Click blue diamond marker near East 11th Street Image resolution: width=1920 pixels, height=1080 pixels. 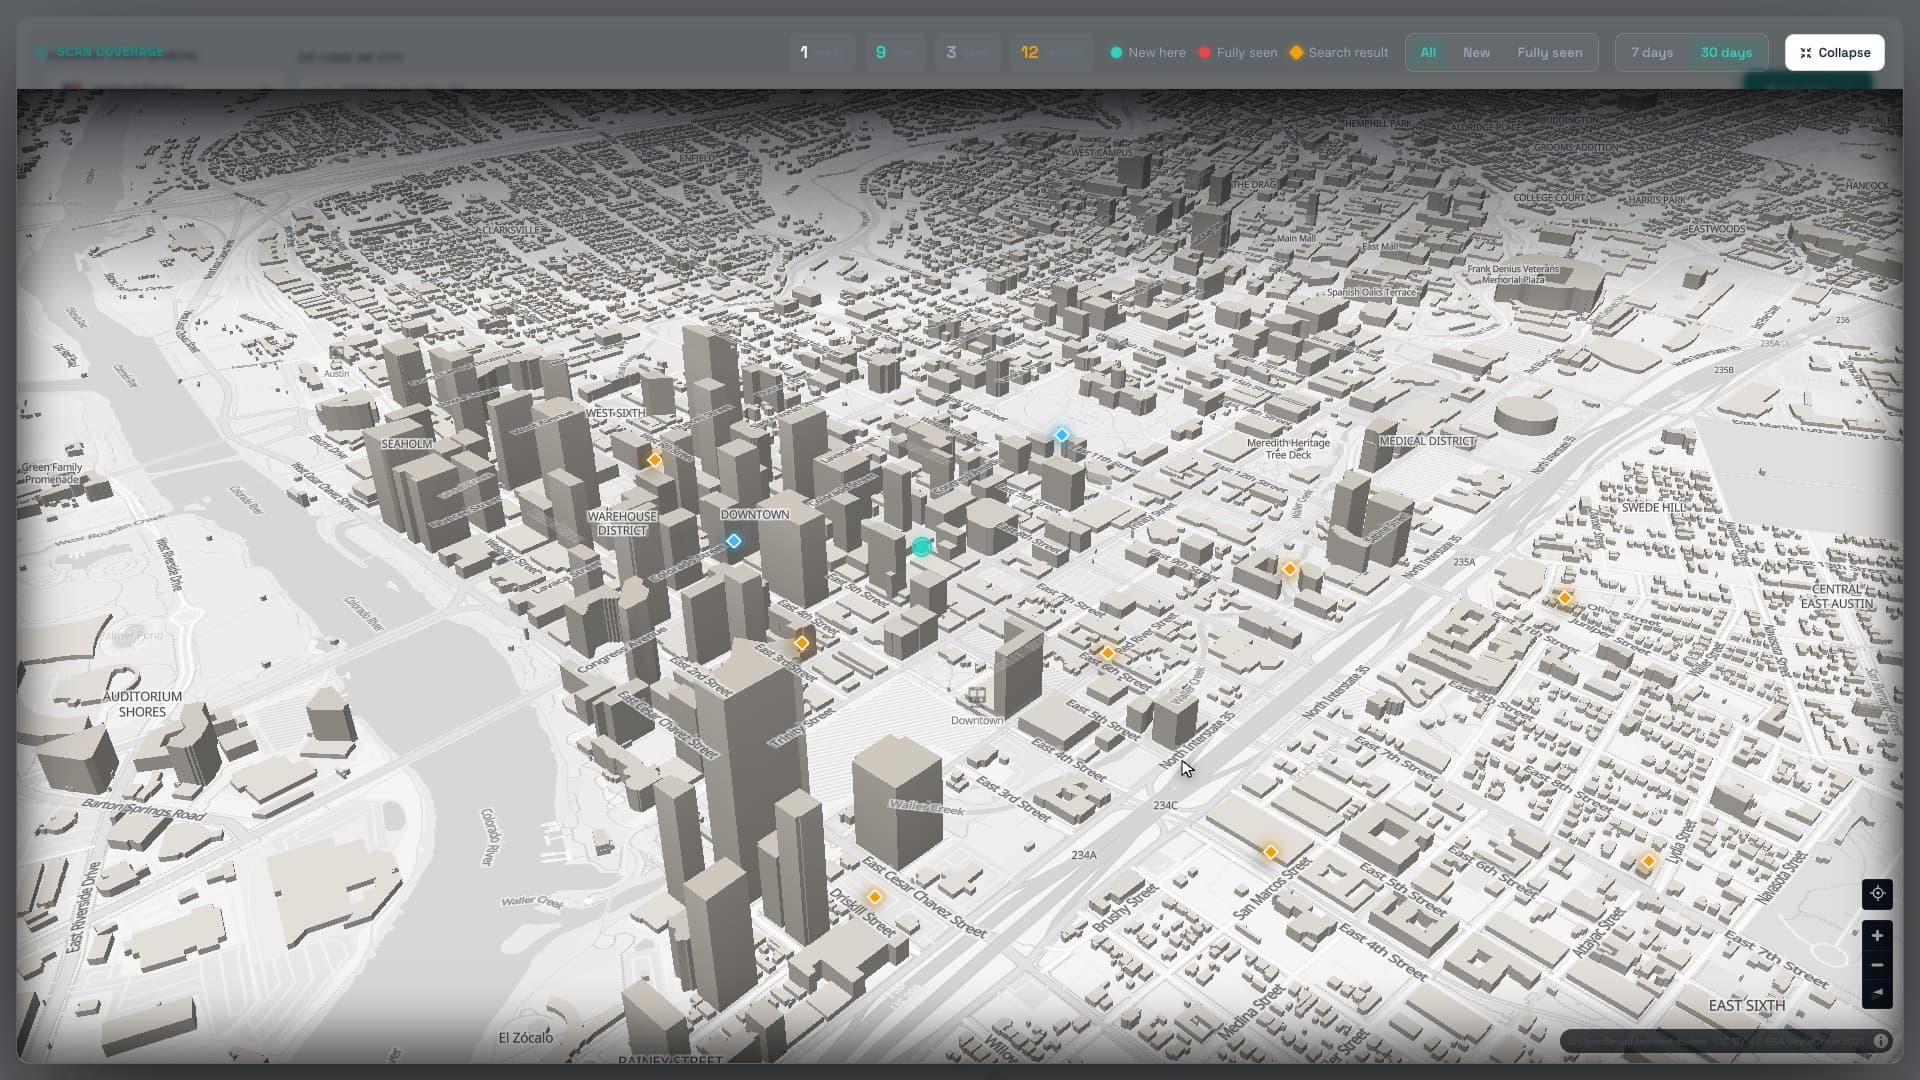pos(1062,435)
